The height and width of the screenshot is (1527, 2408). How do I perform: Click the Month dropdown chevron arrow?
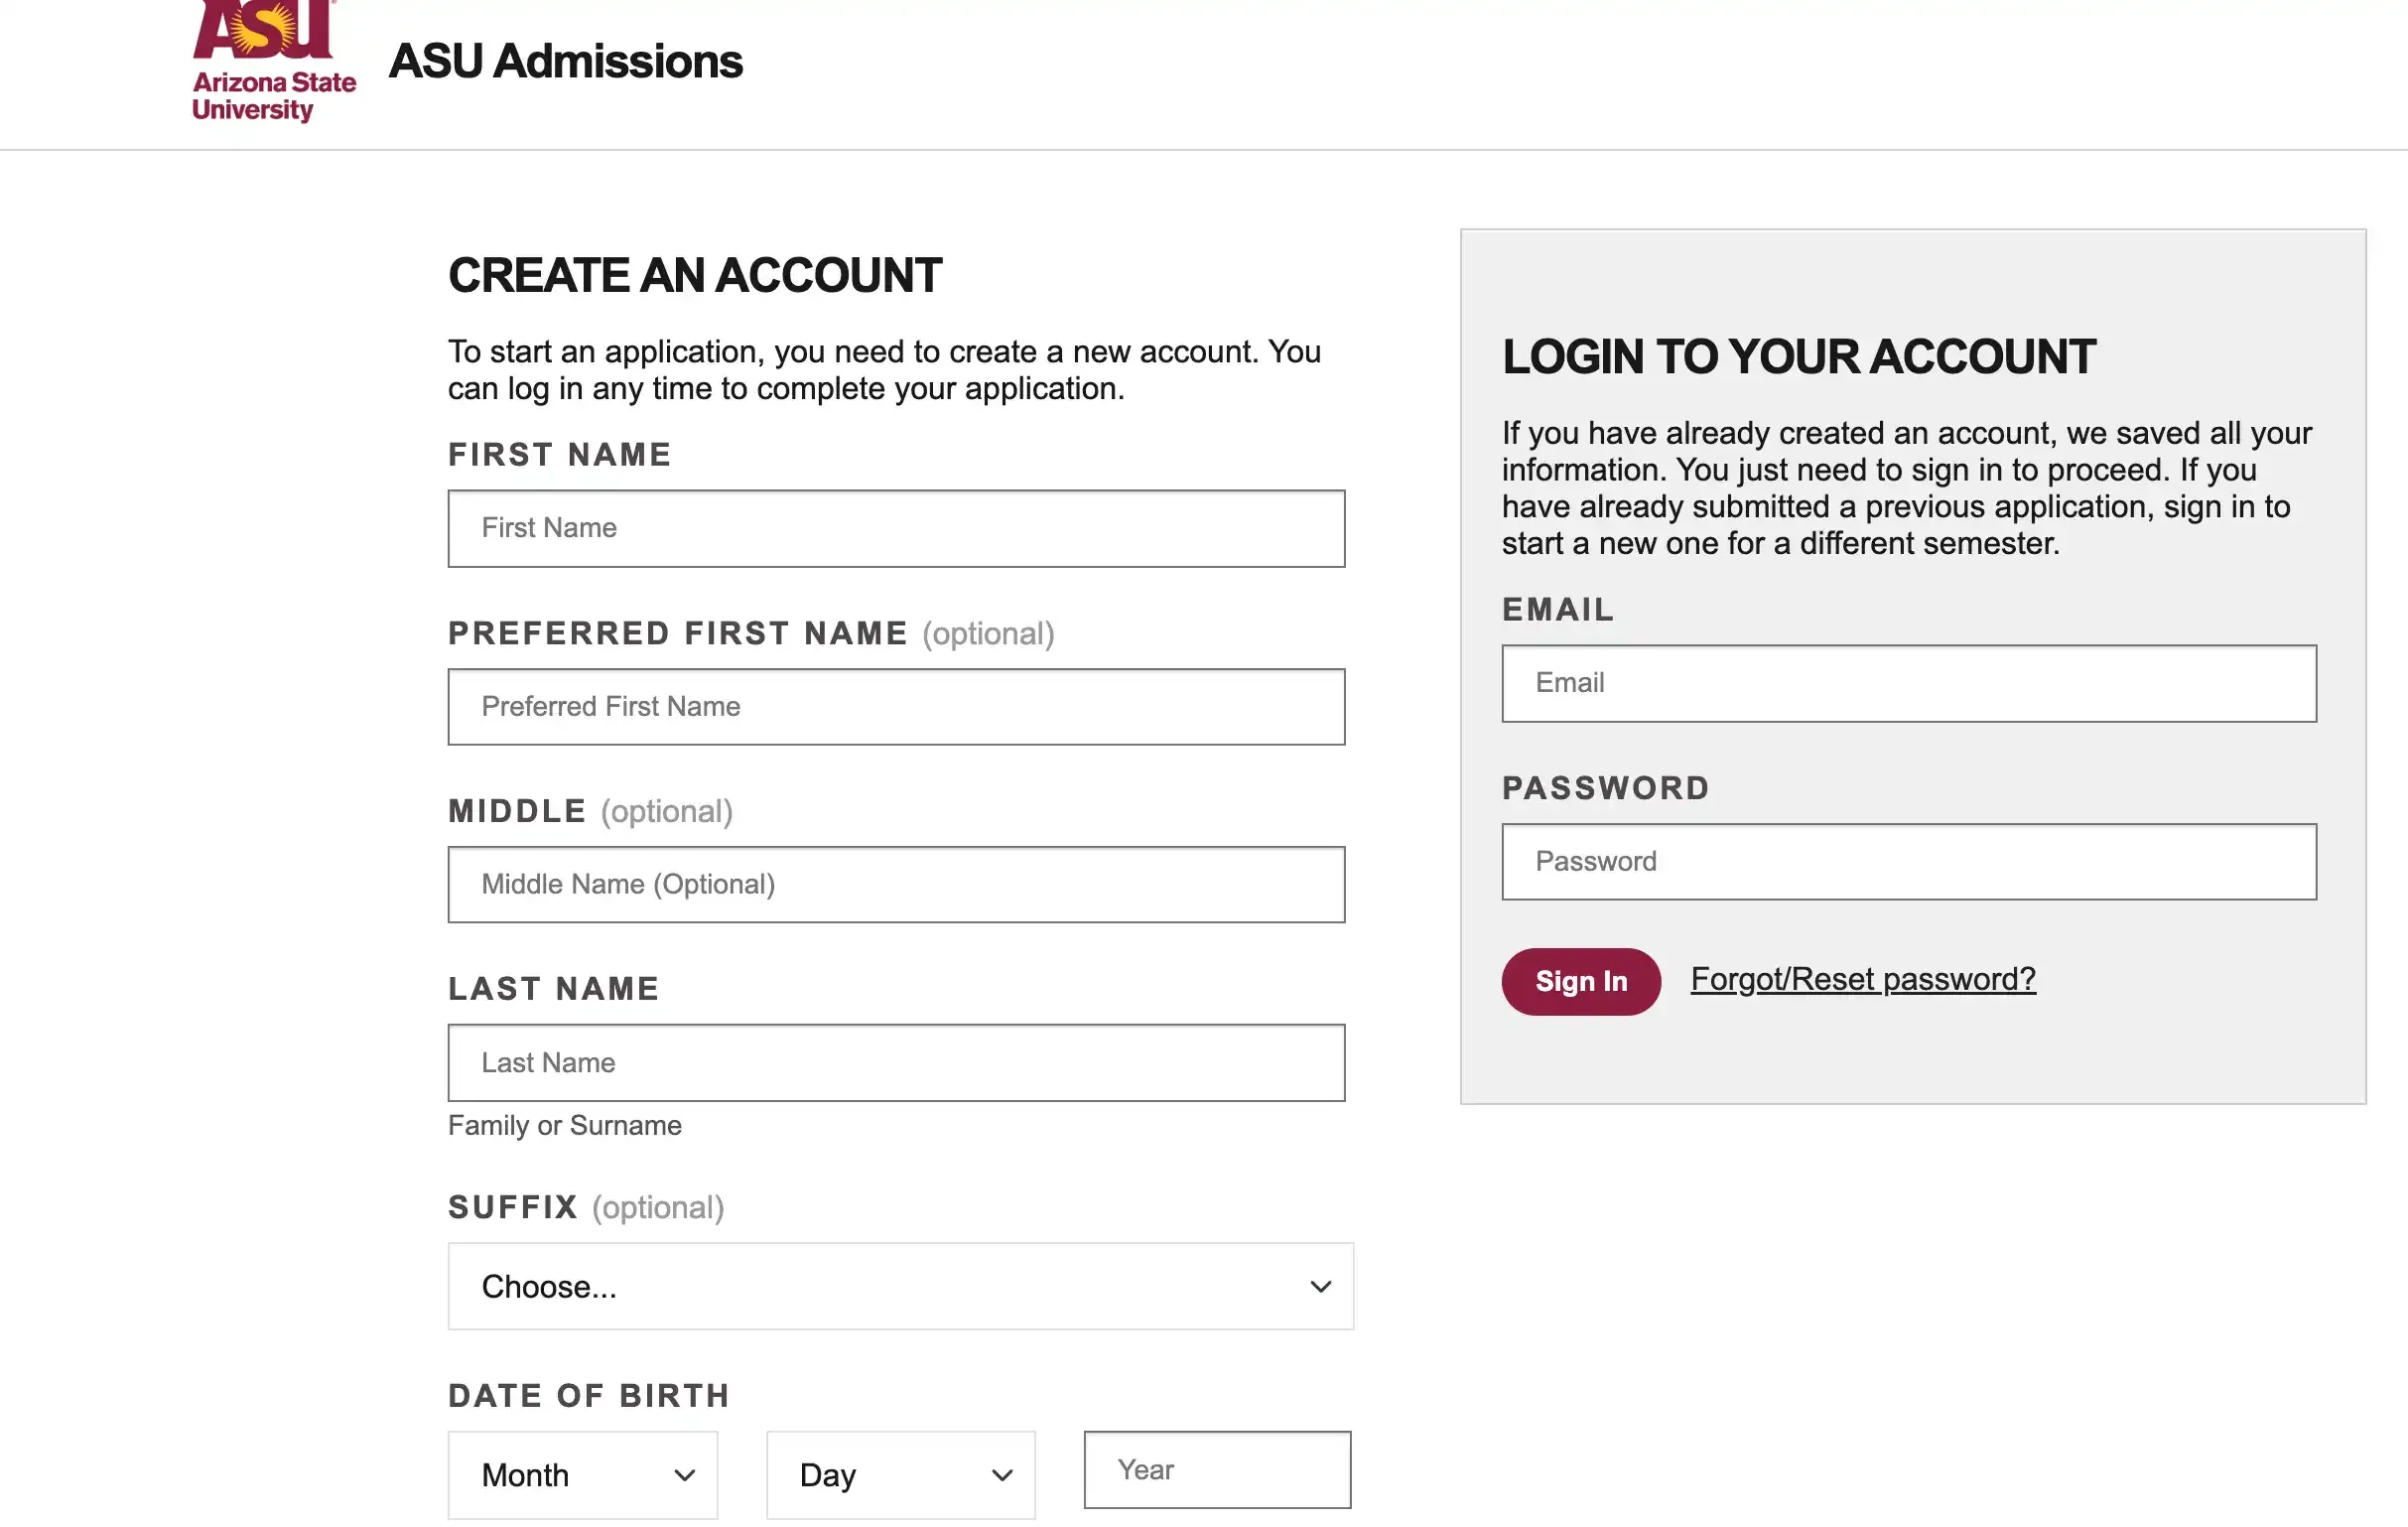[x=685, y=1475]
